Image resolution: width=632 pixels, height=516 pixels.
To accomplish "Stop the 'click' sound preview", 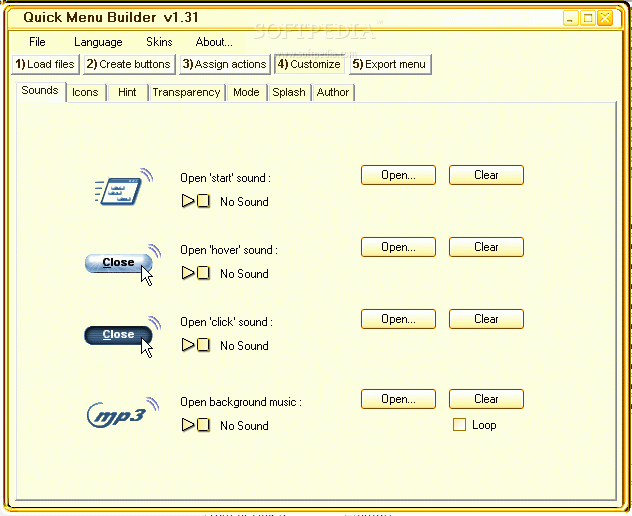I will [204, 345].
